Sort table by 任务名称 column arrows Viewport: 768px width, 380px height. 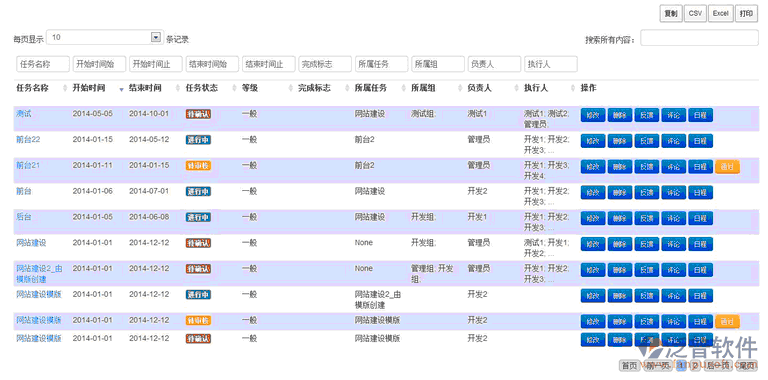point(65,89)
